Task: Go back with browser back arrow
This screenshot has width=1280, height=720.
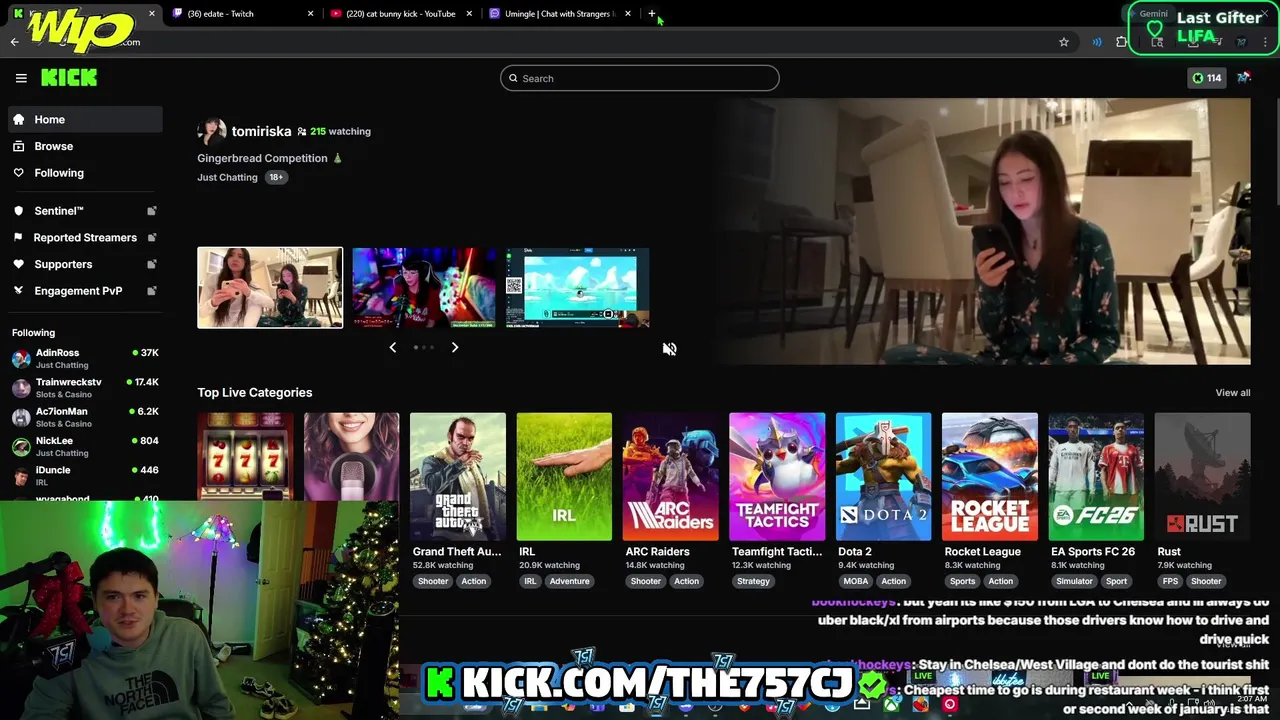Action: [14, 42]
